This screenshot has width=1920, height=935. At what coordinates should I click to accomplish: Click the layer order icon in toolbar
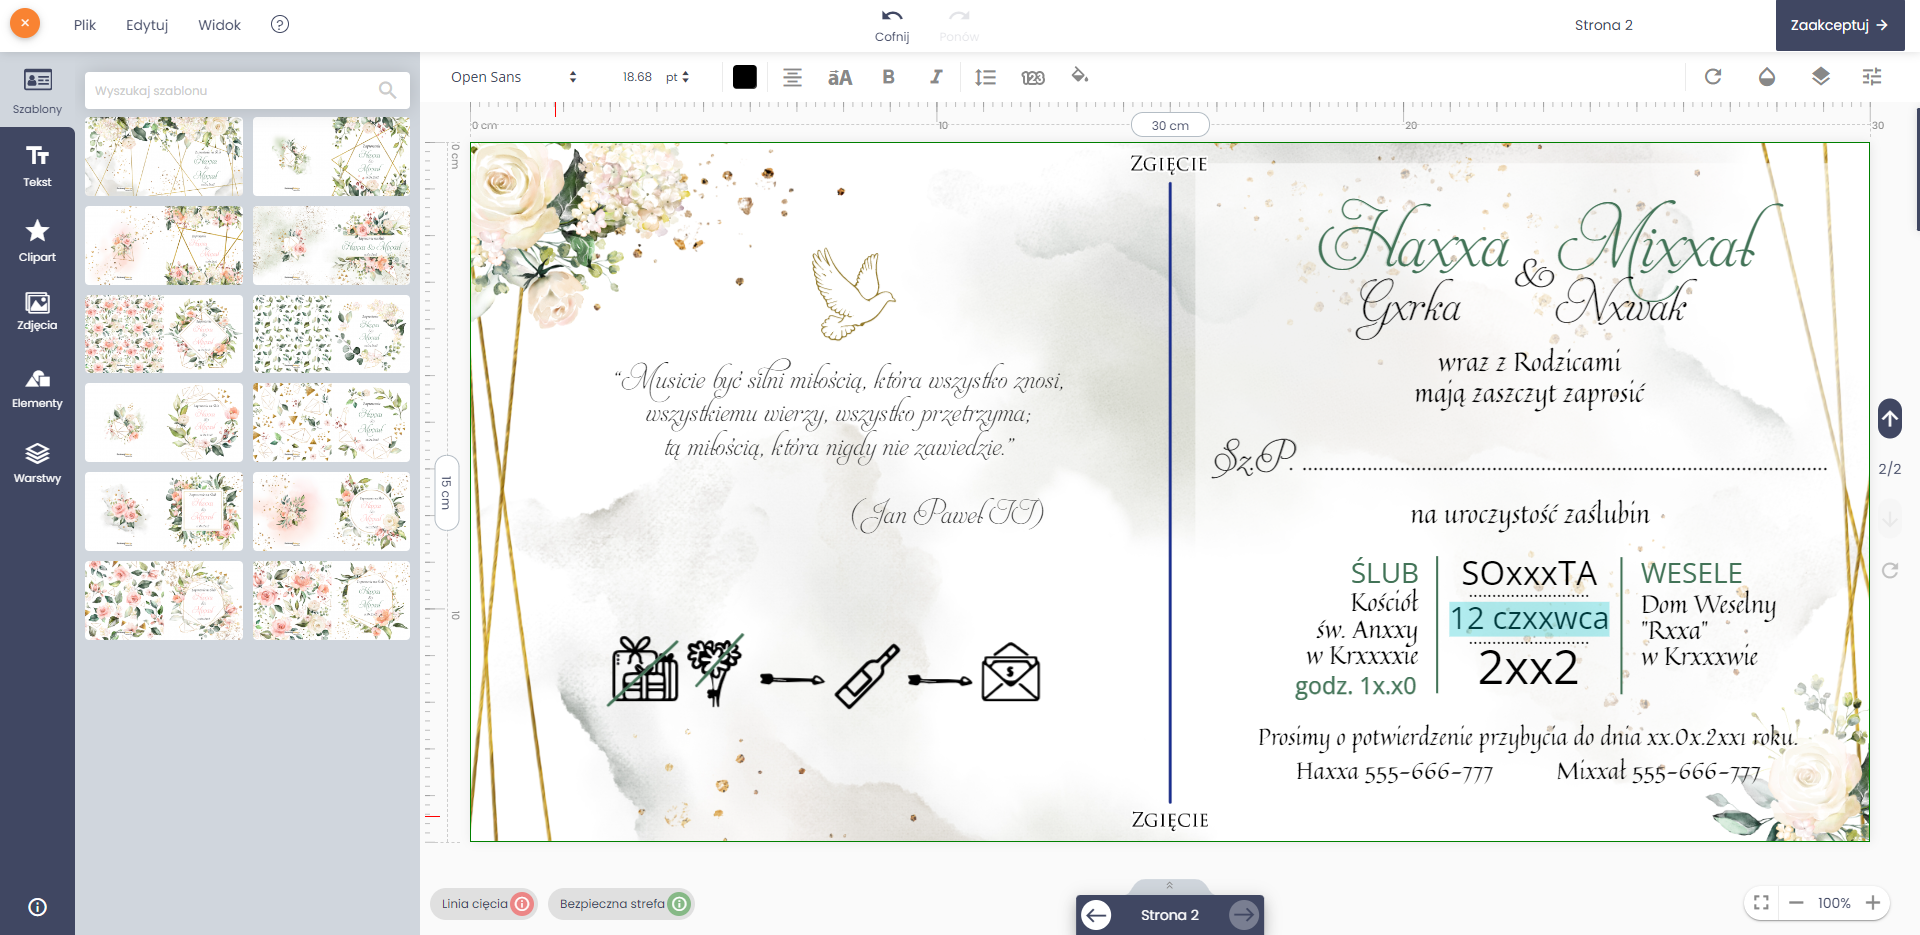pyautogui.click(x=1821, y=76)
